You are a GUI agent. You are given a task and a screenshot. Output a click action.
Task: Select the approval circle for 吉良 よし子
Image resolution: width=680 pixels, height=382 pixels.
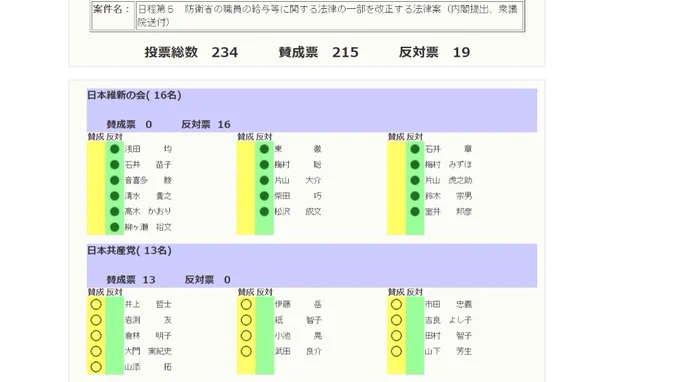396,320
